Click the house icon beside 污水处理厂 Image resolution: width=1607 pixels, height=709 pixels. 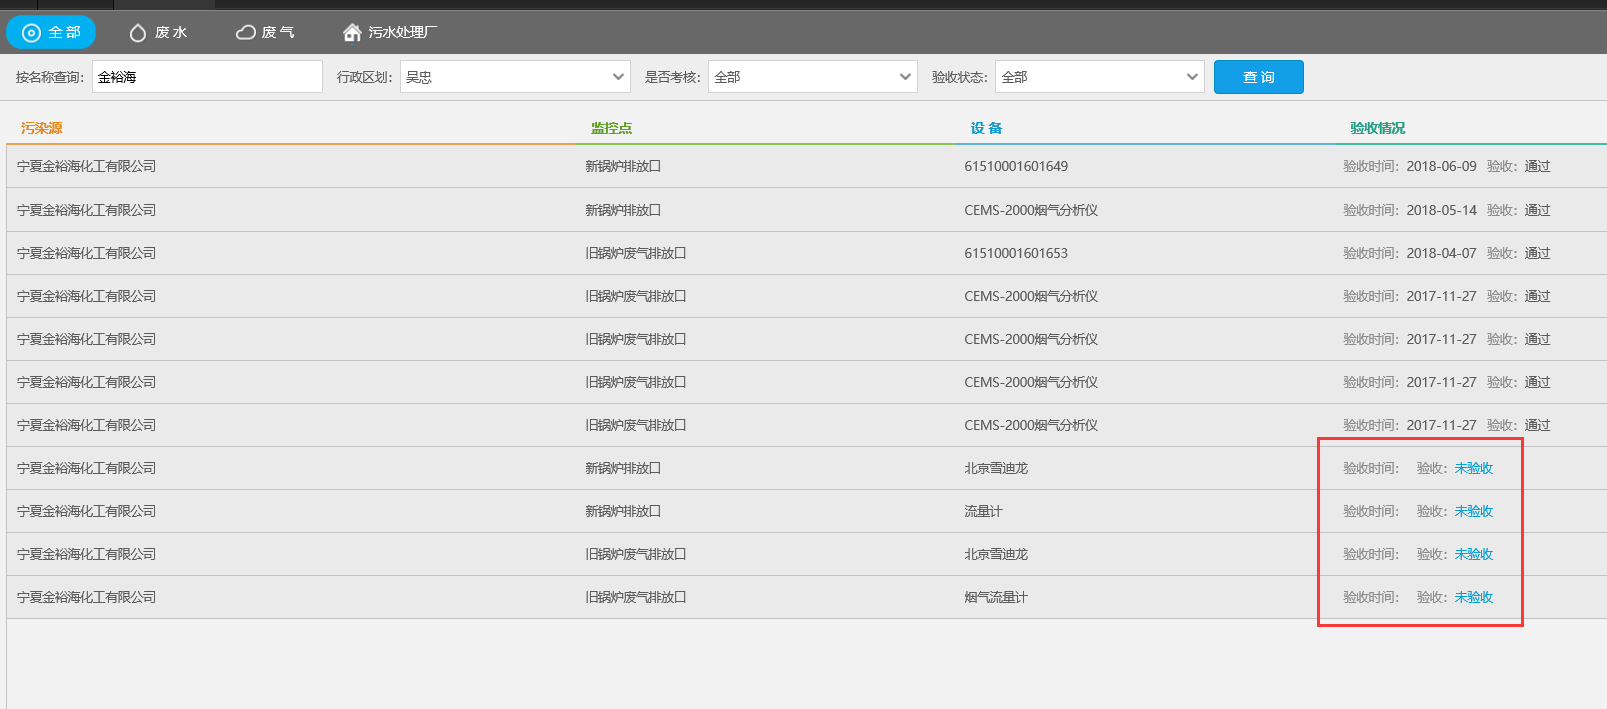point(352,33)
